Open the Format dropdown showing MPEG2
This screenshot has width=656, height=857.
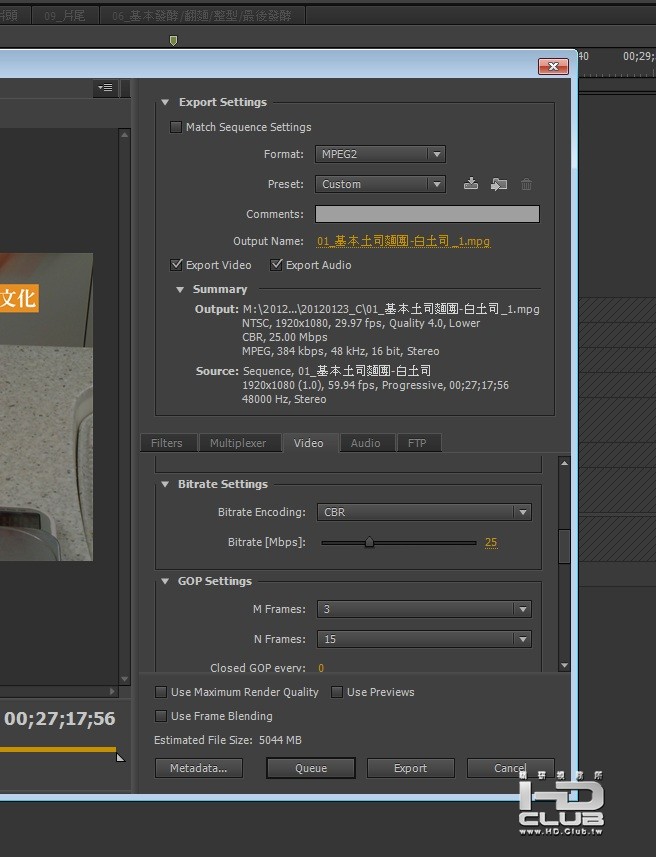379,154
